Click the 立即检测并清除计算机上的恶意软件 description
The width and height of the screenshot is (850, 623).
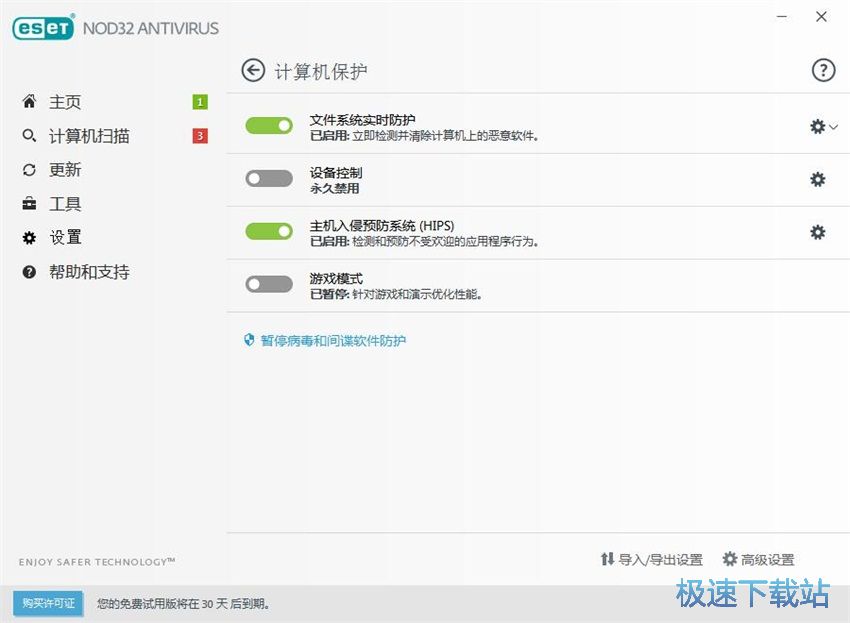coord(445,136)
